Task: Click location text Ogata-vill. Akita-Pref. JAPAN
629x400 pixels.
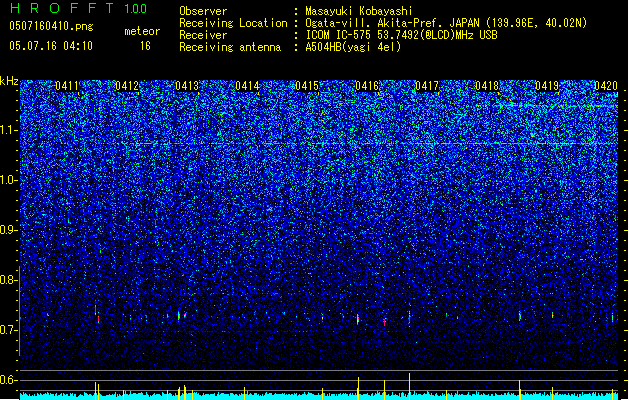Action: [392, 23]
